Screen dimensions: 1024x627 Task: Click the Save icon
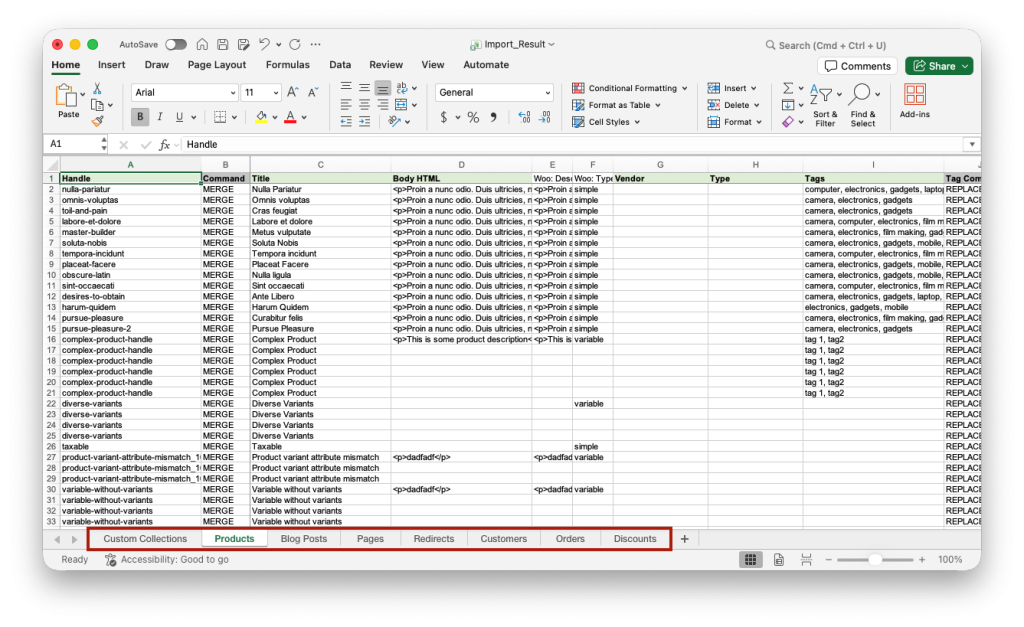click(223, 44)
